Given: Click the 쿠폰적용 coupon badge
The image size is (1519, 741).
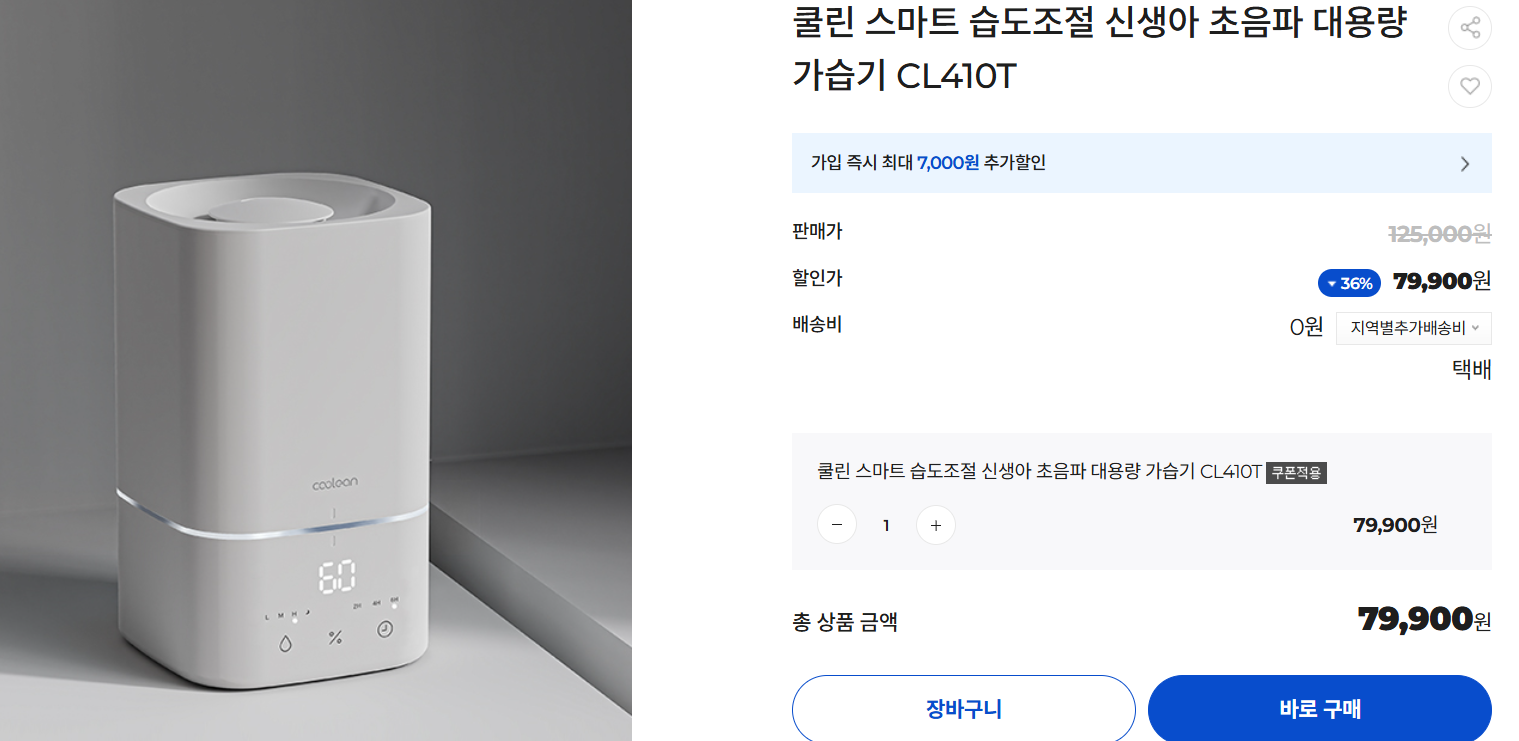Looking at the screenshot, I should coord(1297,472).
